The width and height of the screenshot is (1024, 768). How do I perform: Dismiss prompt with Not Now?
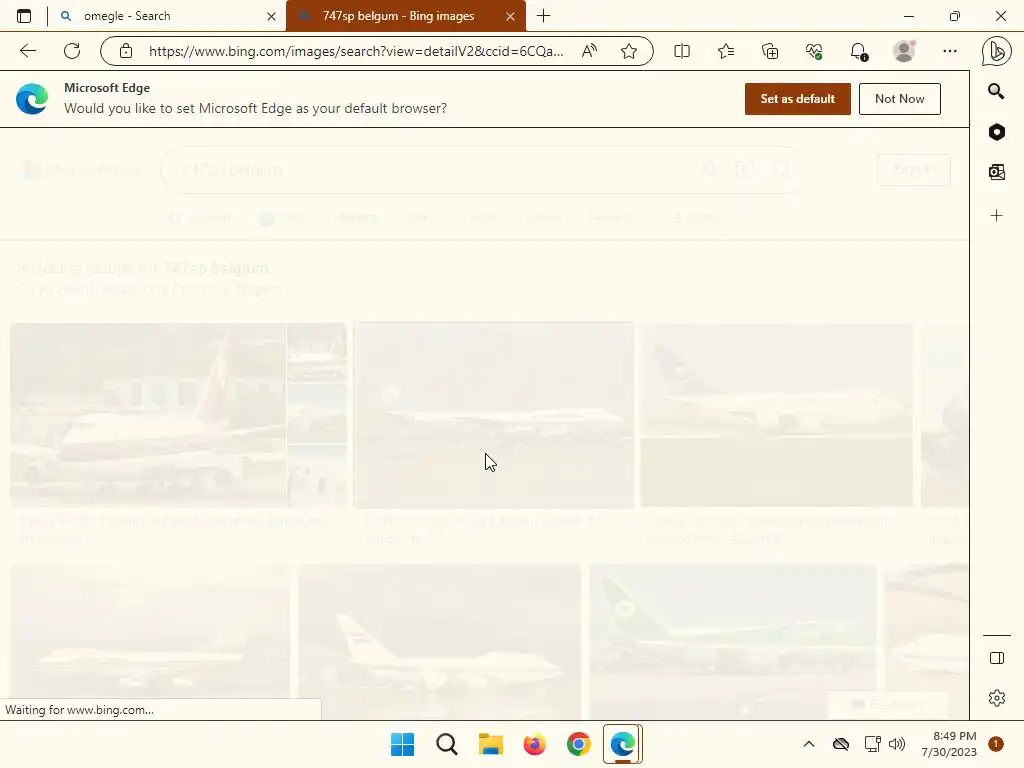point(899,99)
